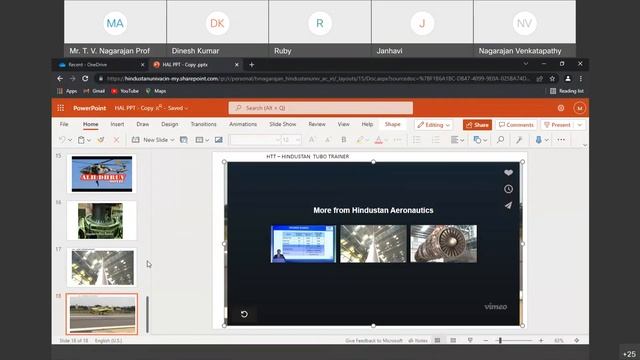Click the Comments button
This screenshot has width=640, height=360.
516,125
